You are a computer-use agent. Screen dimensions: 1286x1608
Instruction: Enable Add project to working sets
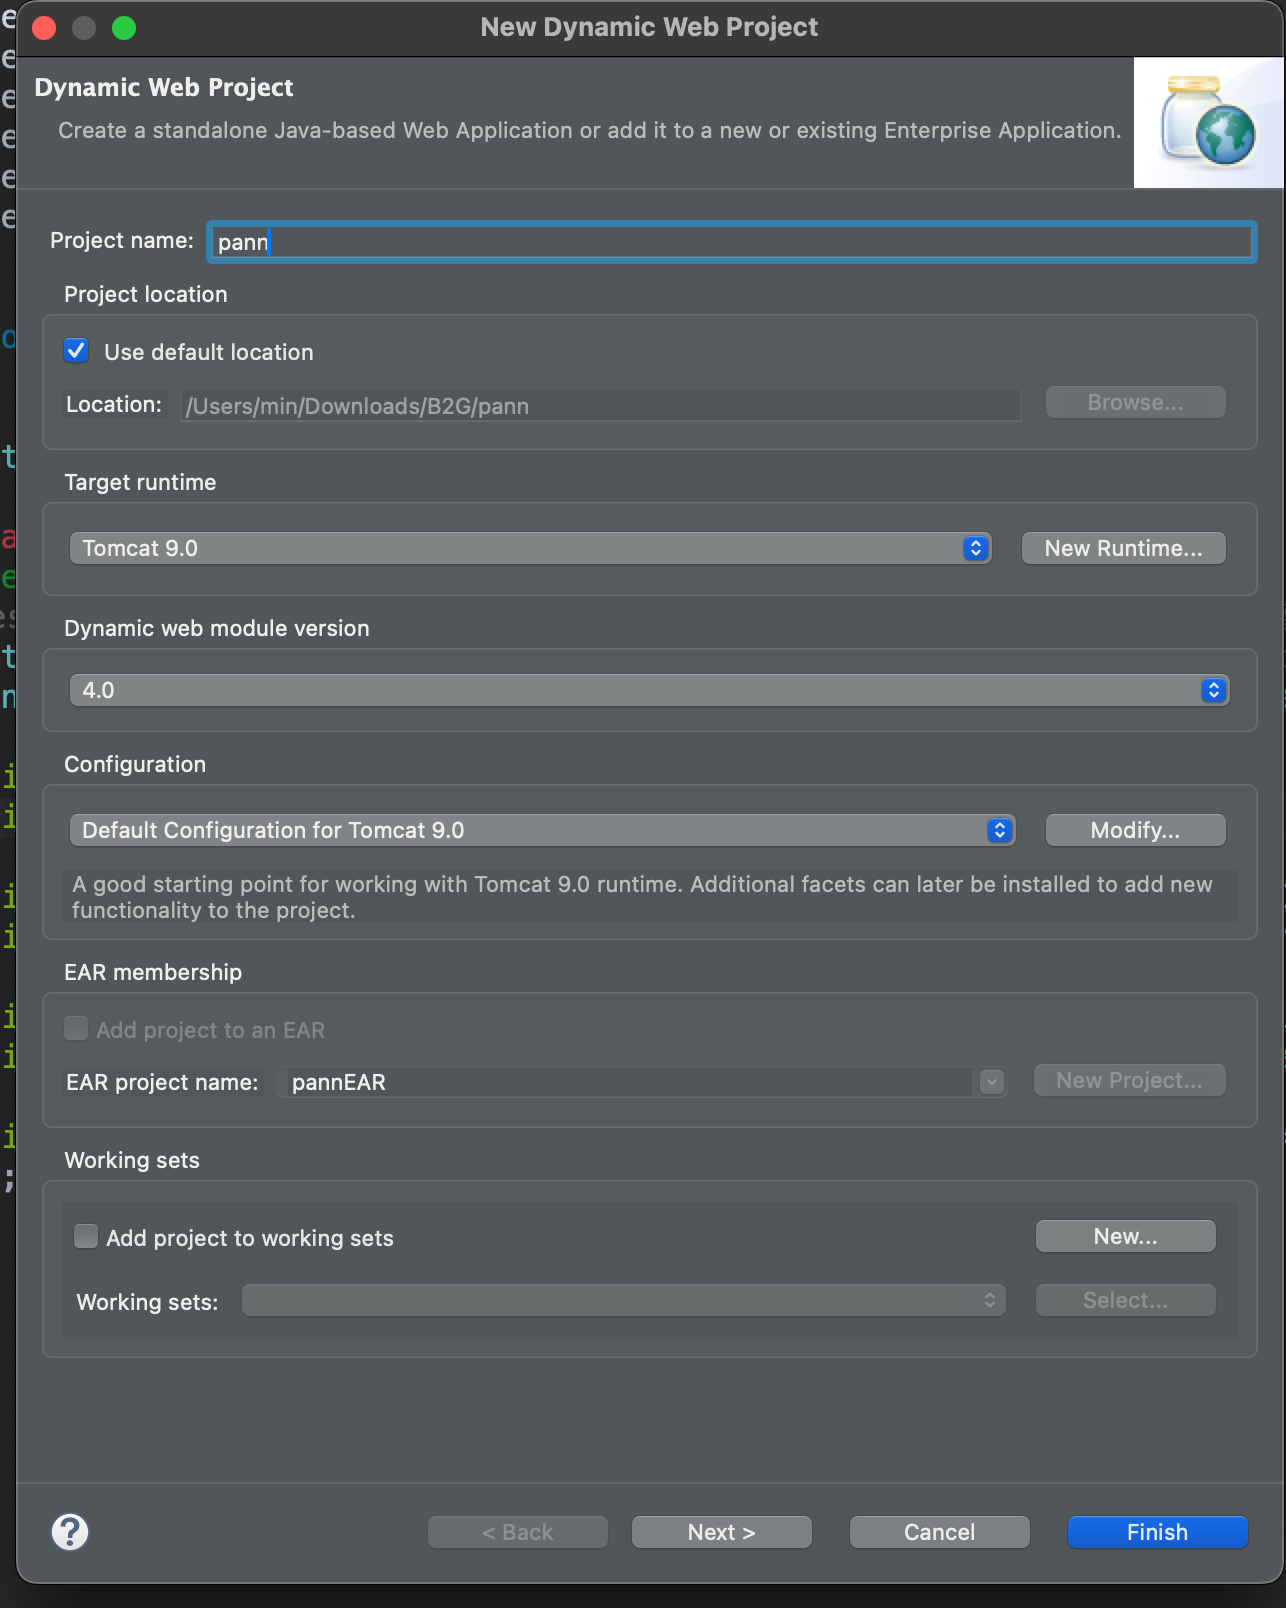[x=87, y=1237]
